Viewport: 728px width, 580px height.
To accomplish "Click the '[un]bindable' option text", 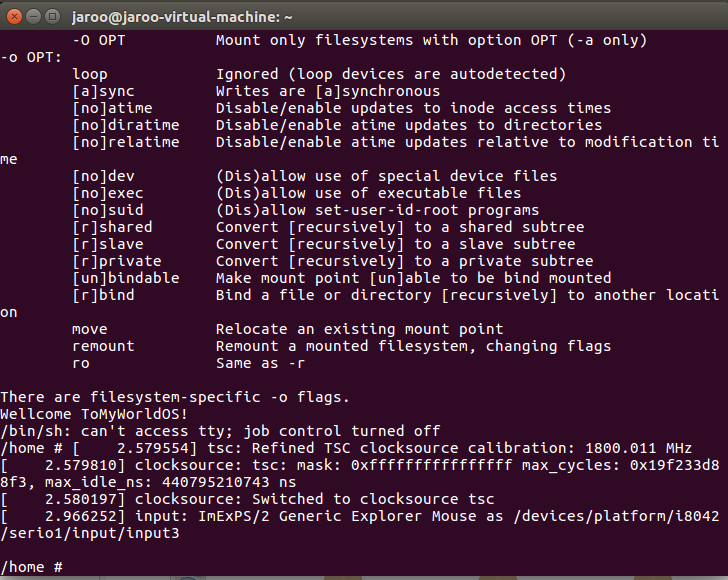I will 125,278.
